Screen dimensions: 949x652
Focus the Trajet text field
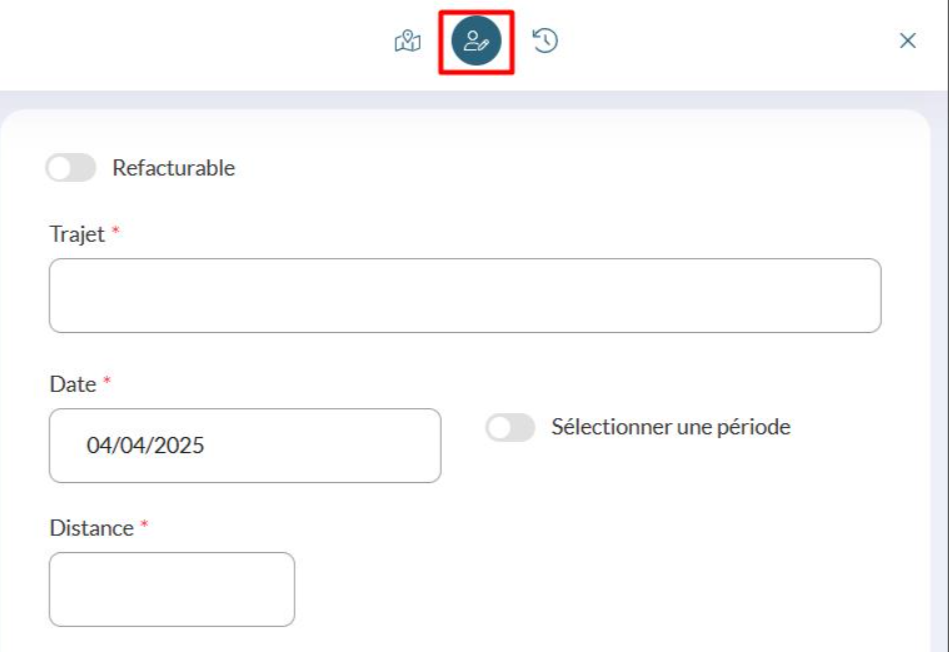pos(465,295)
